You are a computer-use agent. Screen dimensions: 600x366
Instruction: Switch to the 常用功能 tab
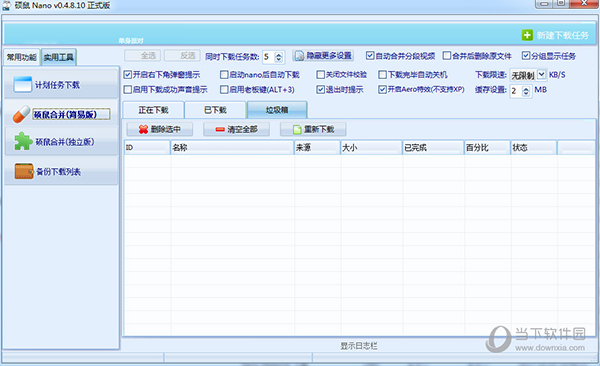pyautogui.click(x=21, y=57)
